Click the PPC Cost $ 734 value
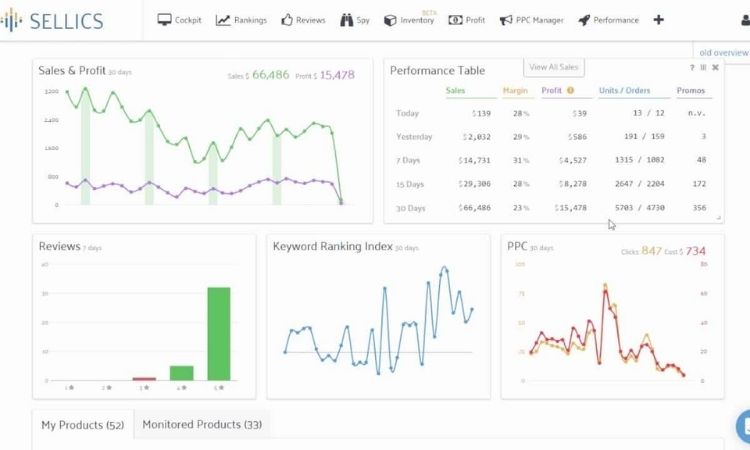The width and height of the screenshot is (750, 450). pos(685,251)
